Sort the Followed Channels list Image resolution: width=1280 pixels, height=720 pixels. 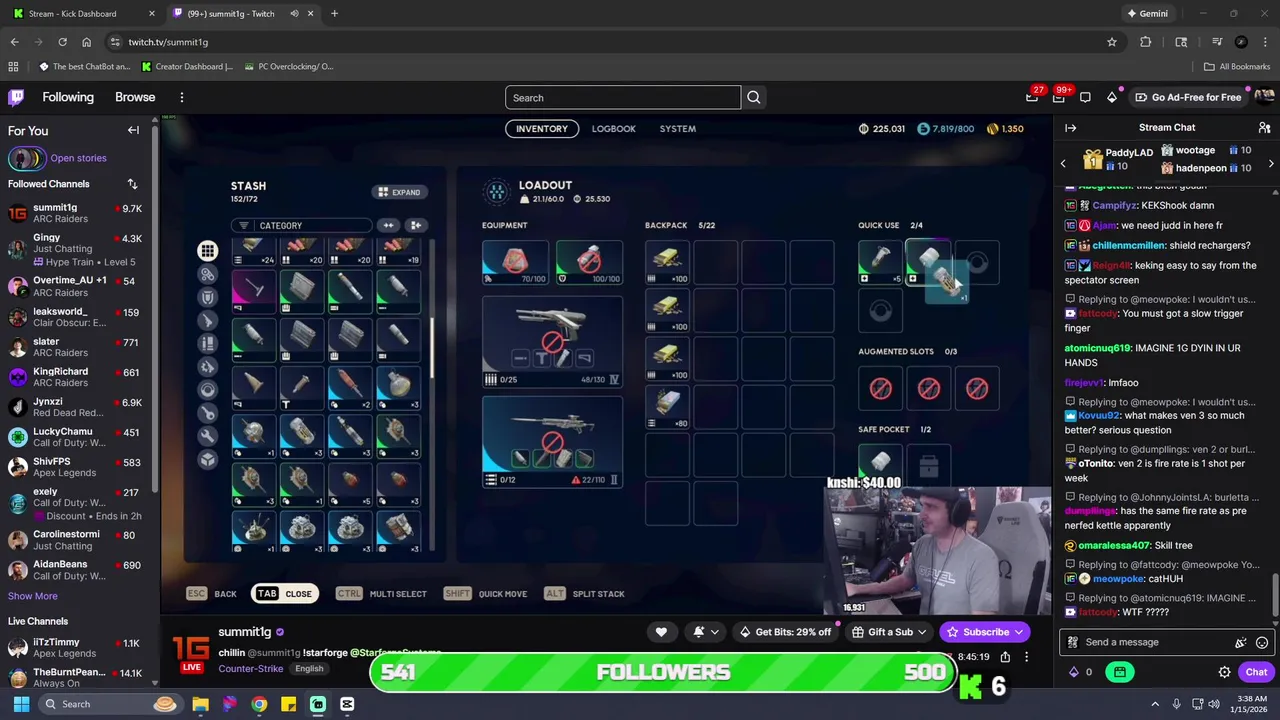point(132,184)
